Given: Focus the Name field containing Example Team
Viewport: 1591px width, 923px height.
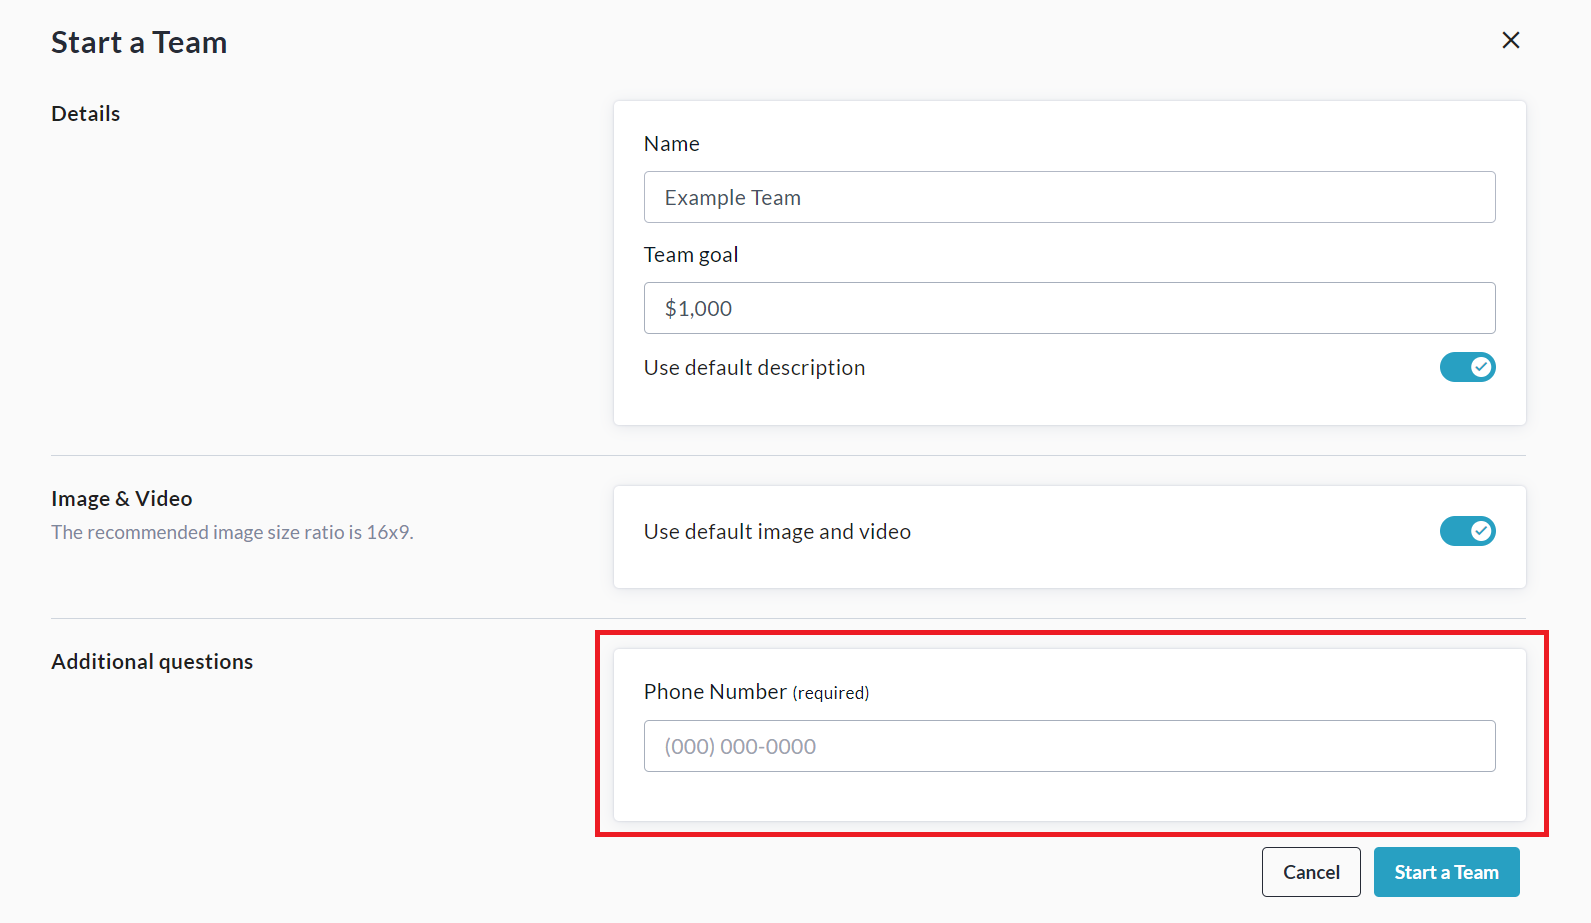Looking at the screenshot, I should 1069,197.
